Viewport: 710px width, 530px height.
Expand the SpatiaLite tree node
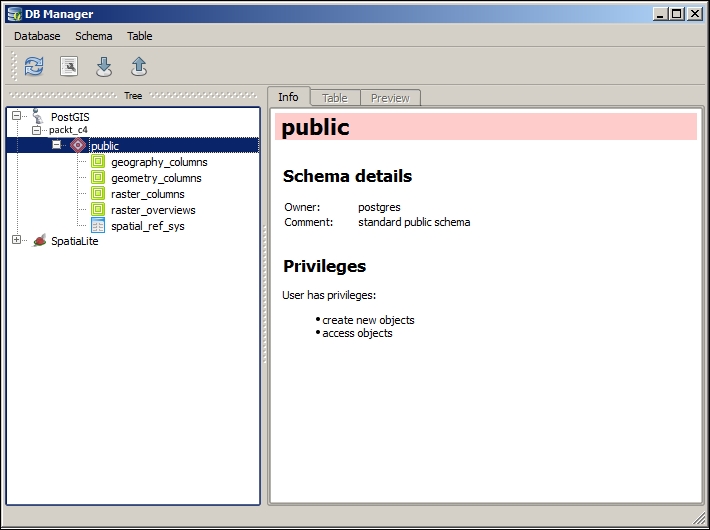point(16,240)
